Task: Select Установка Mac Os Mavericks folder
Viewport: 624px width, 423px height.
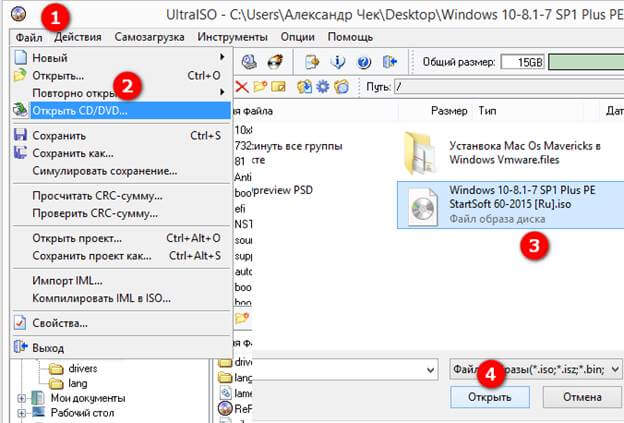Action: 510,153
